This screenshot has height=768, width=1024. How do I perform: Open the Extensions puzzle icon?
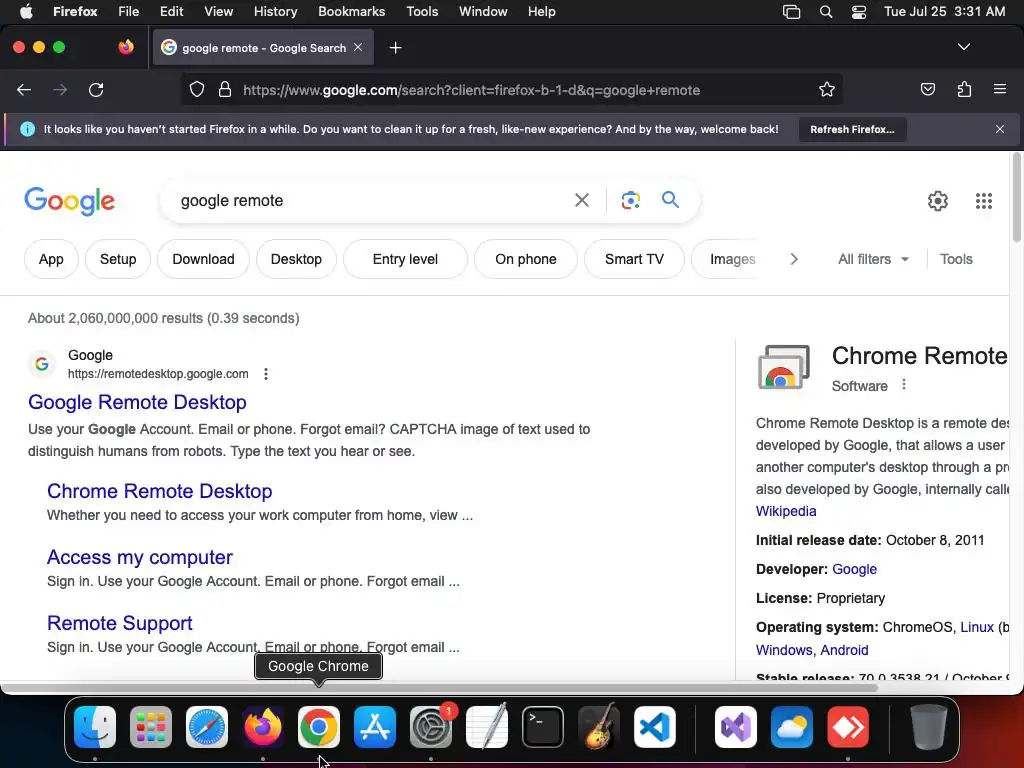pyautogui.click(x=964, y=90)
